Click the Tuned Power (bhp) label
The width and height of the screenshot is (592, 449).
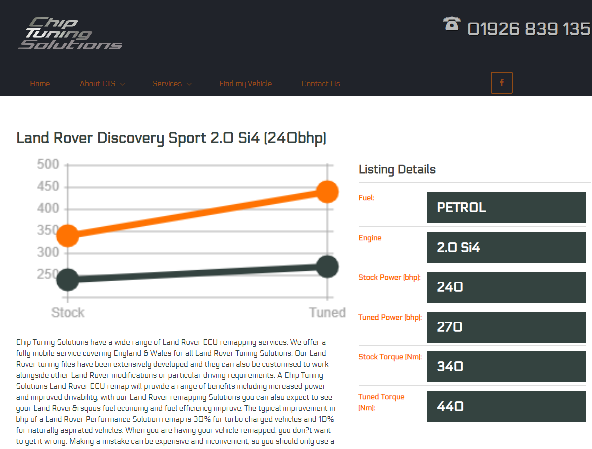tap(390, 317)
